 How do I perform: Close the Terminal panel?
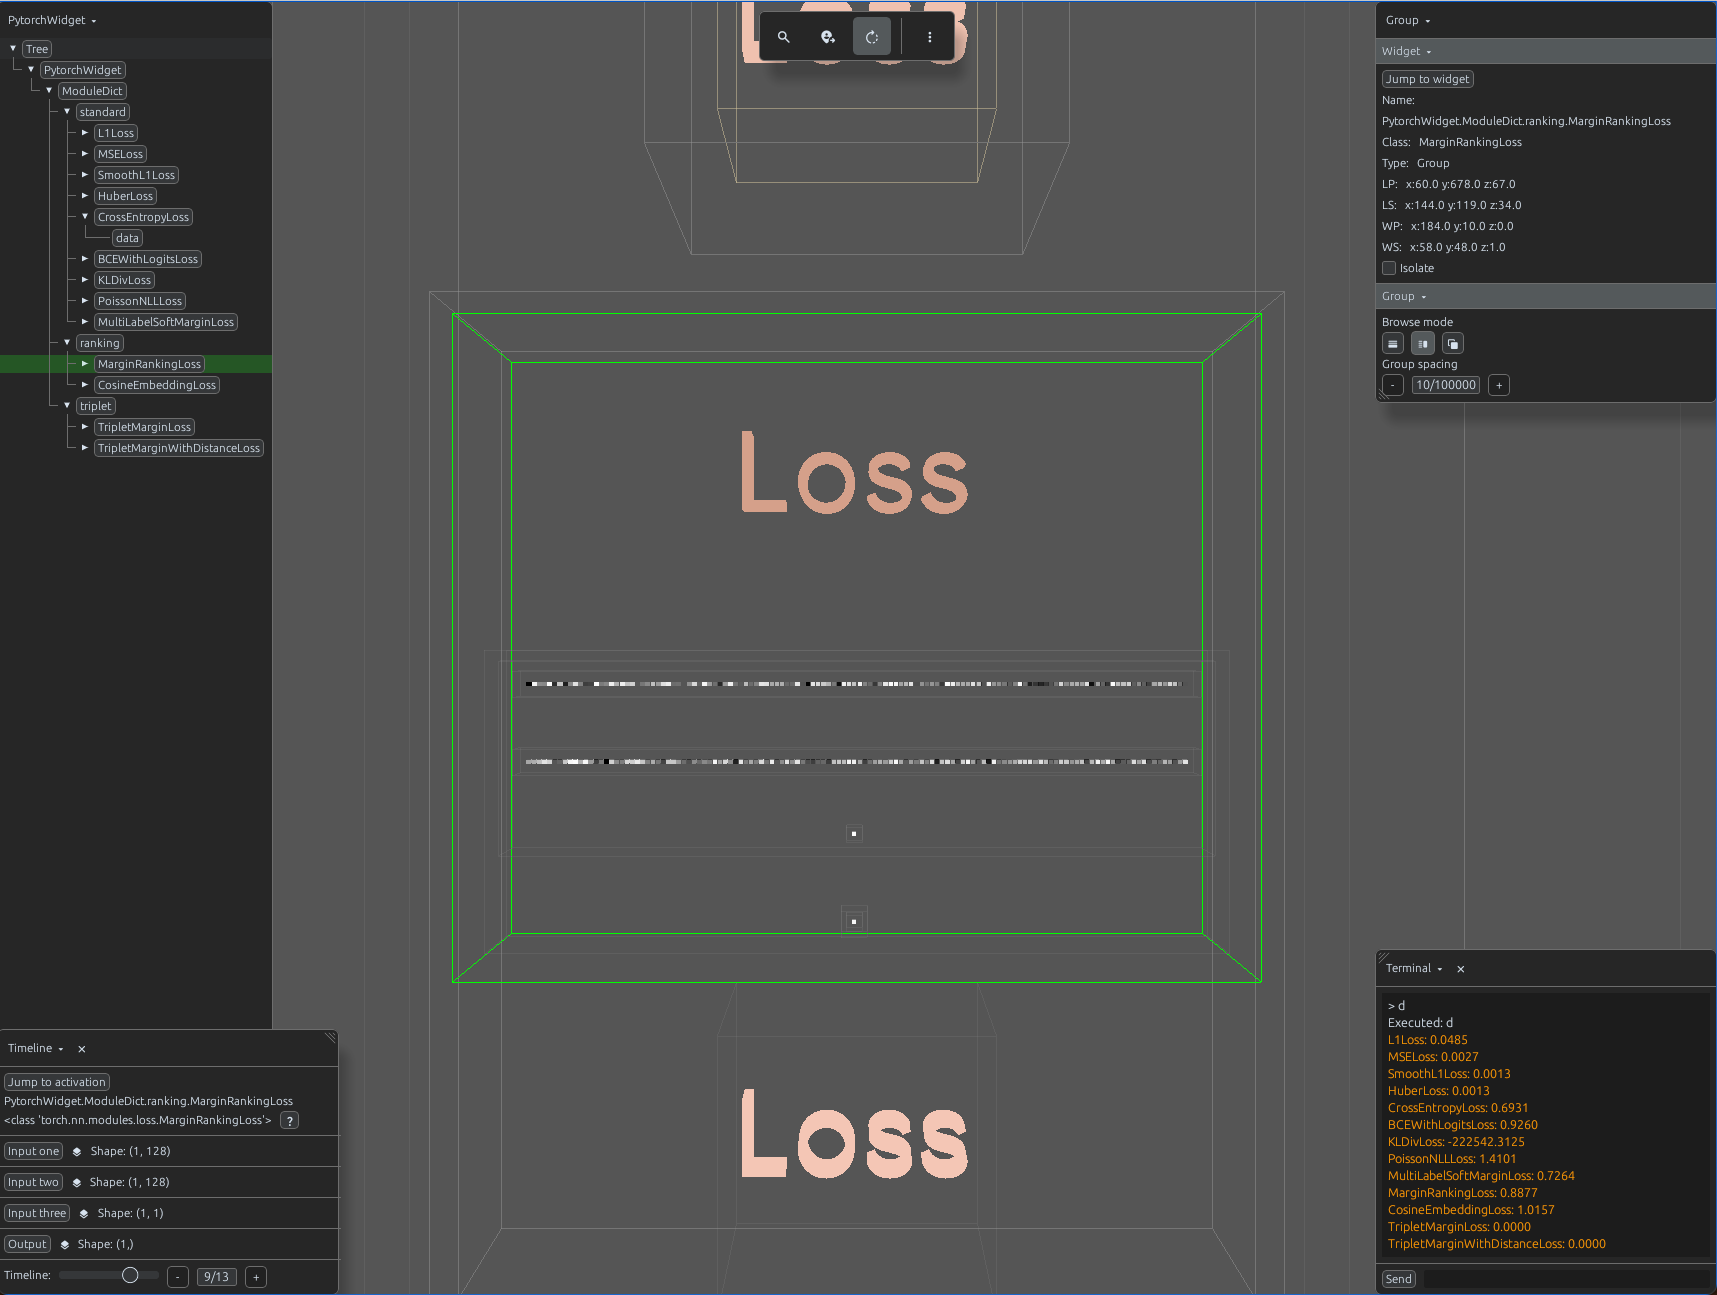(1461, 969)
